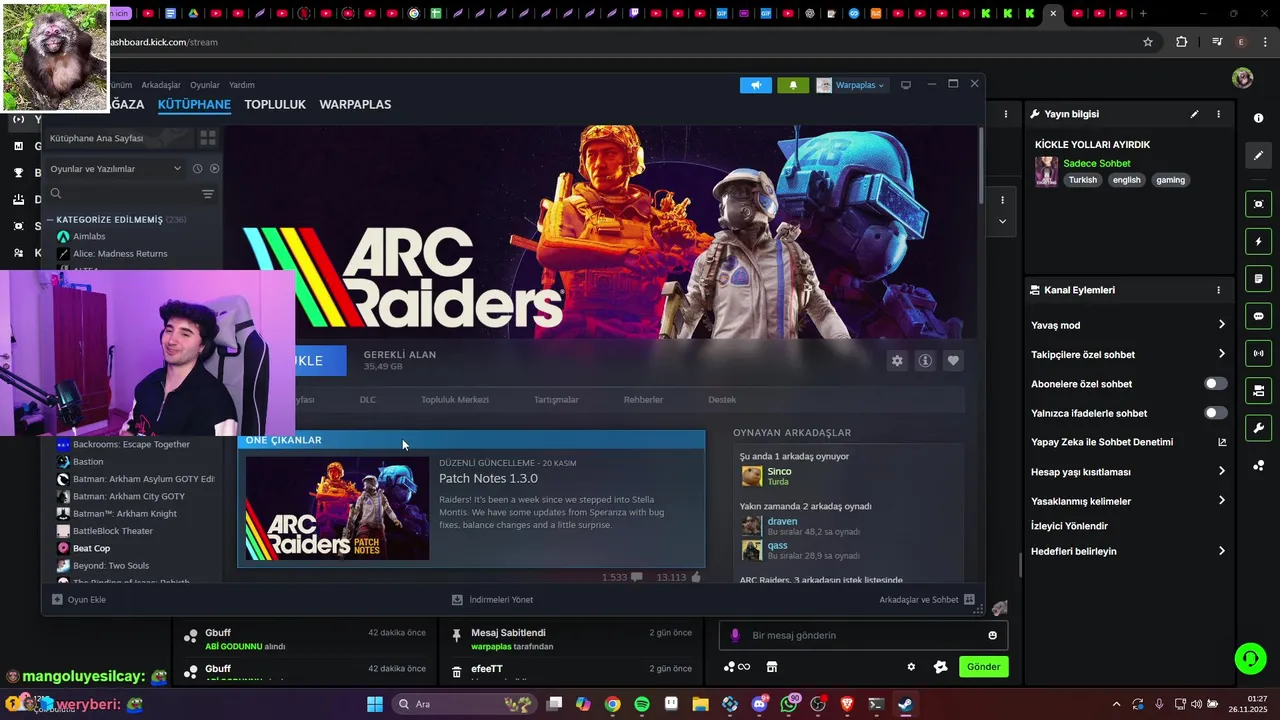
Task: Open Steam announcements megaphone button
Action: click(756, 85)
